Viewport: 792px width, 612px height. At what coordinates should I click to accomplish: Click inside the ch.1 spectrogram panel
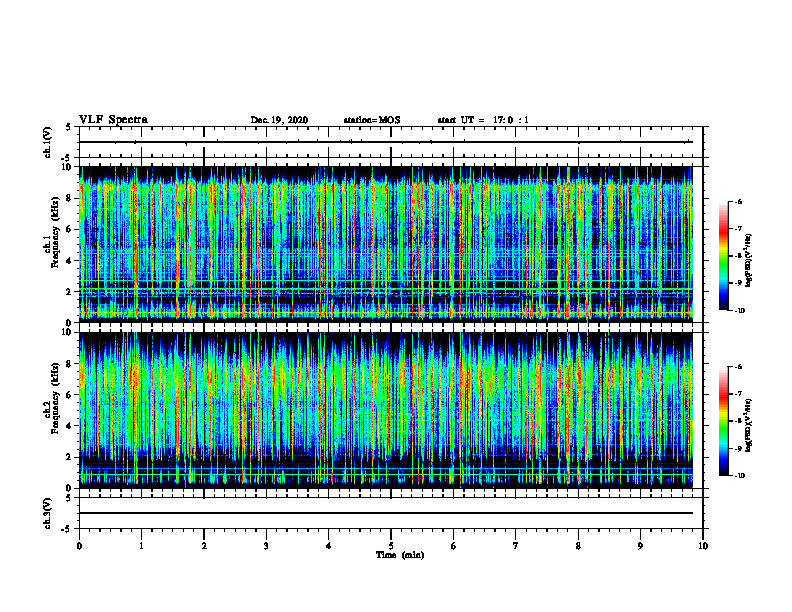[x=386, y=244]
